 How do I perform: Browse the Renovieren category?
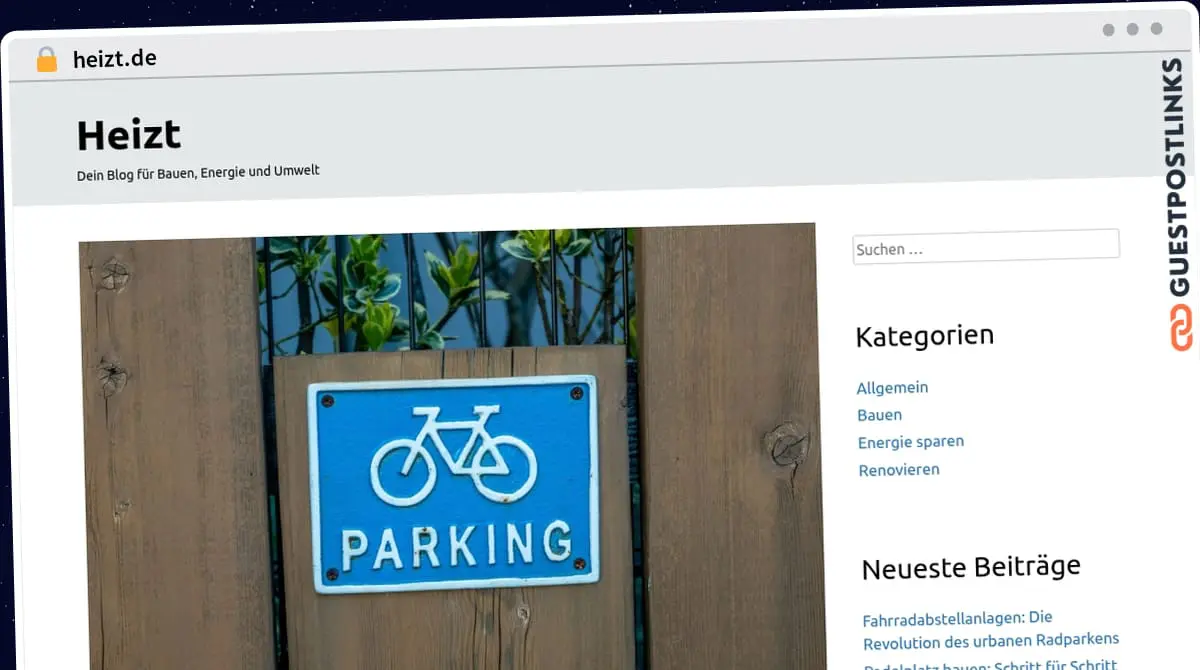click(898, 470)
